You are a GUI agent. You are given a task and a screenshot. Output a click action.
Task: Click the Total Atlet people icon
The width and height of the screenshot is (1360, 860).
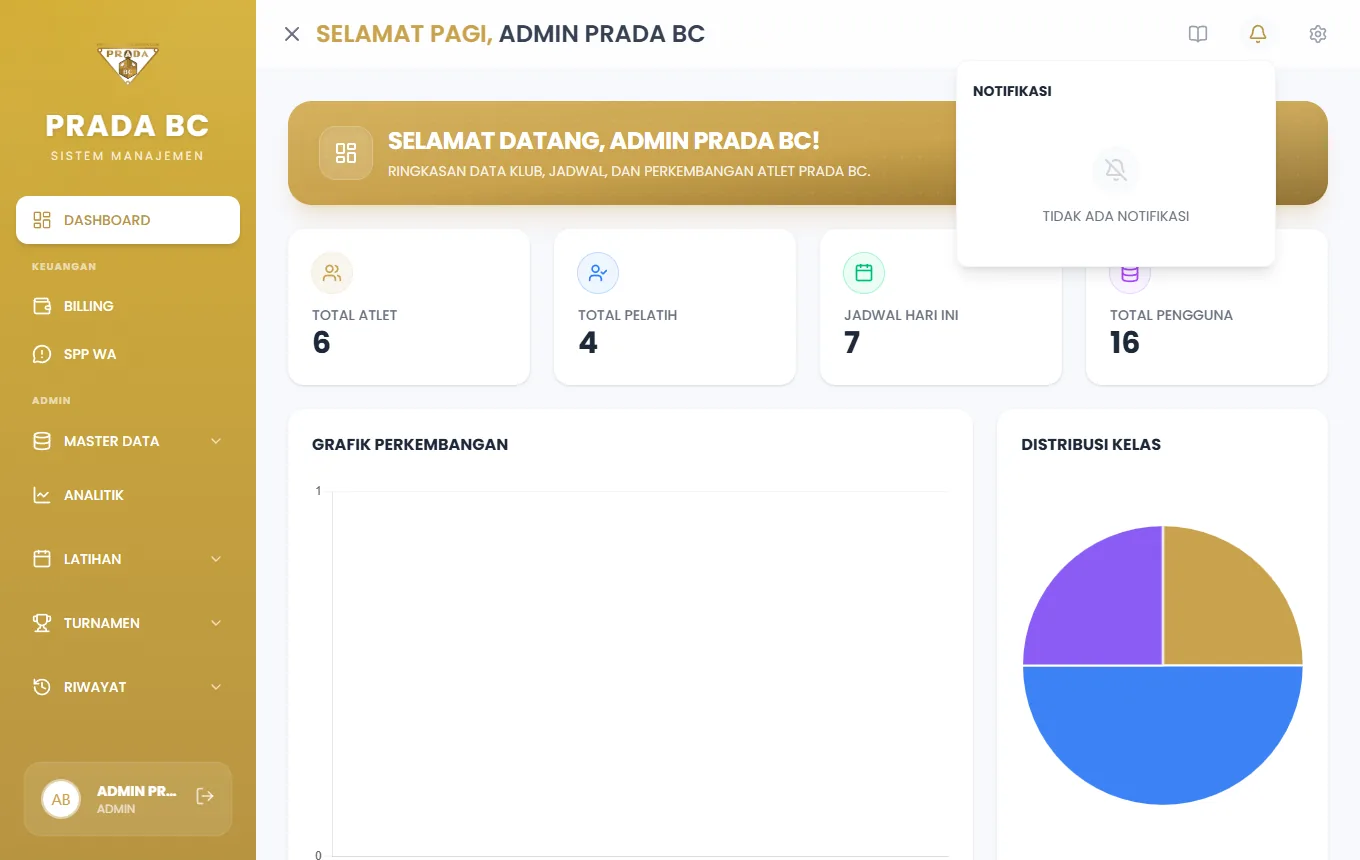(x=332, y=273)
